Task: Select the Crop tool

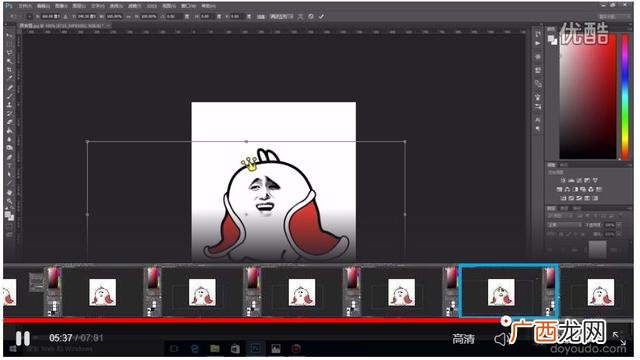Action: coord(9,70)
